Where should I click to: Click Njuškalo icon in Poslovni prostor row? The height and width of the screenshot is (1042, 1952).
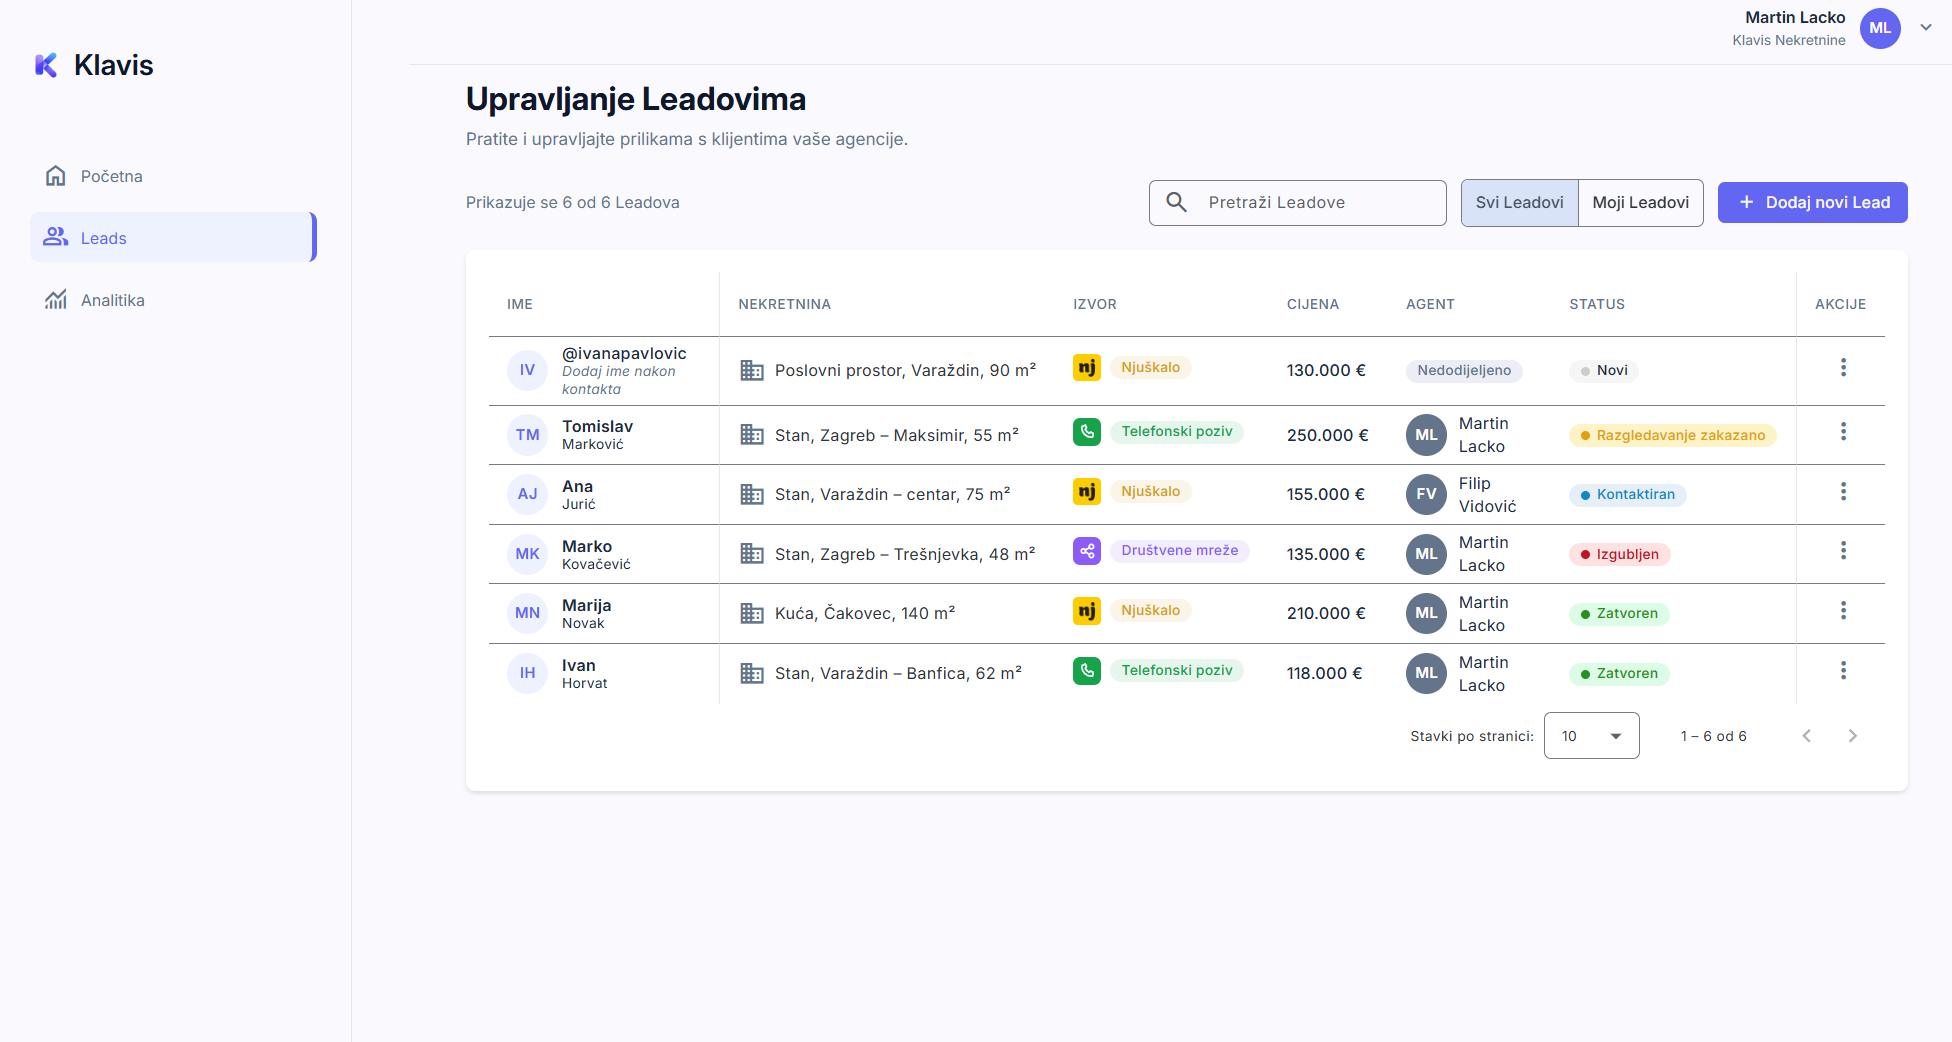(1087, 367)
